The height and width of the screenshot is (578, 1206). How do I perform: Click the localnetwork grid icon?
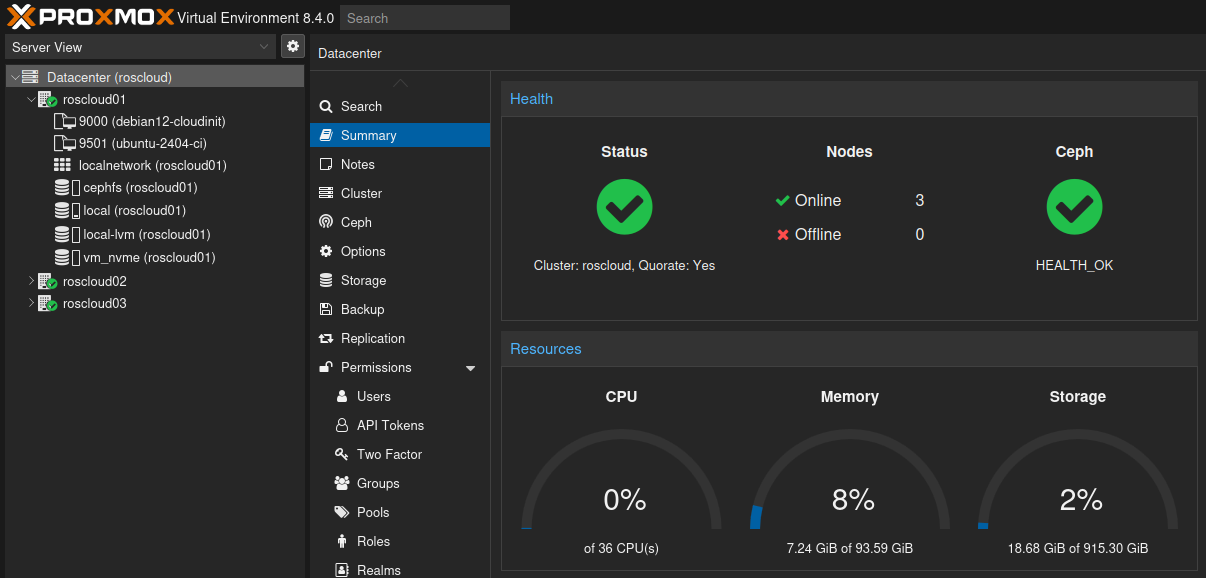(63, 165)
